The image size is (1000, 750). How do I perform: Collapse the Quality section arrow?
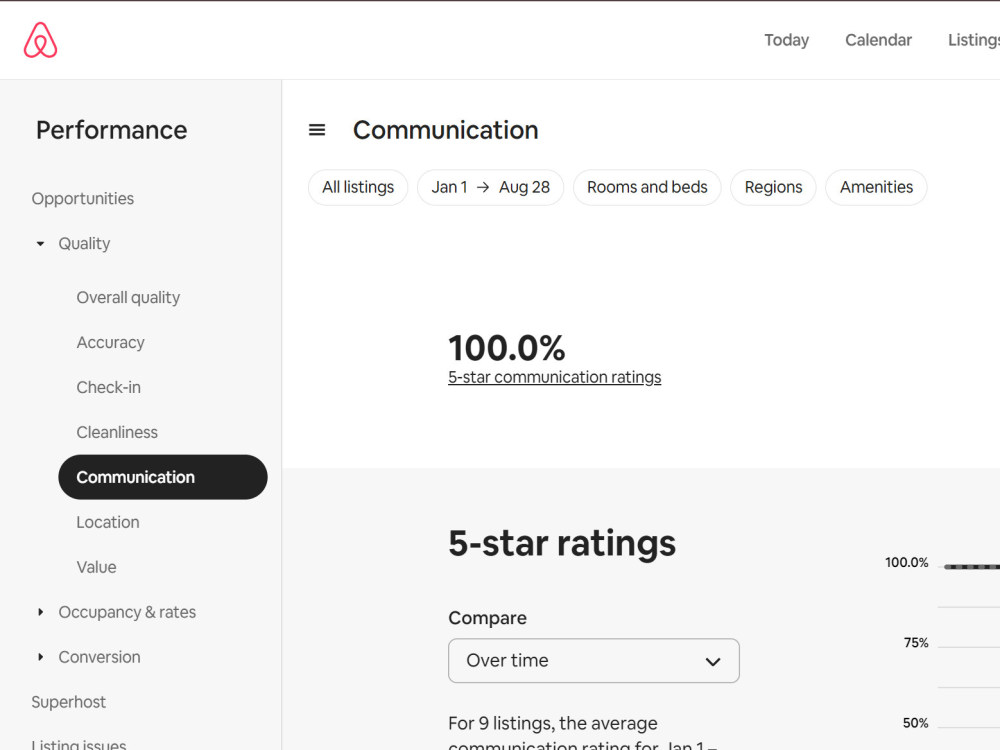coord(40,244)
